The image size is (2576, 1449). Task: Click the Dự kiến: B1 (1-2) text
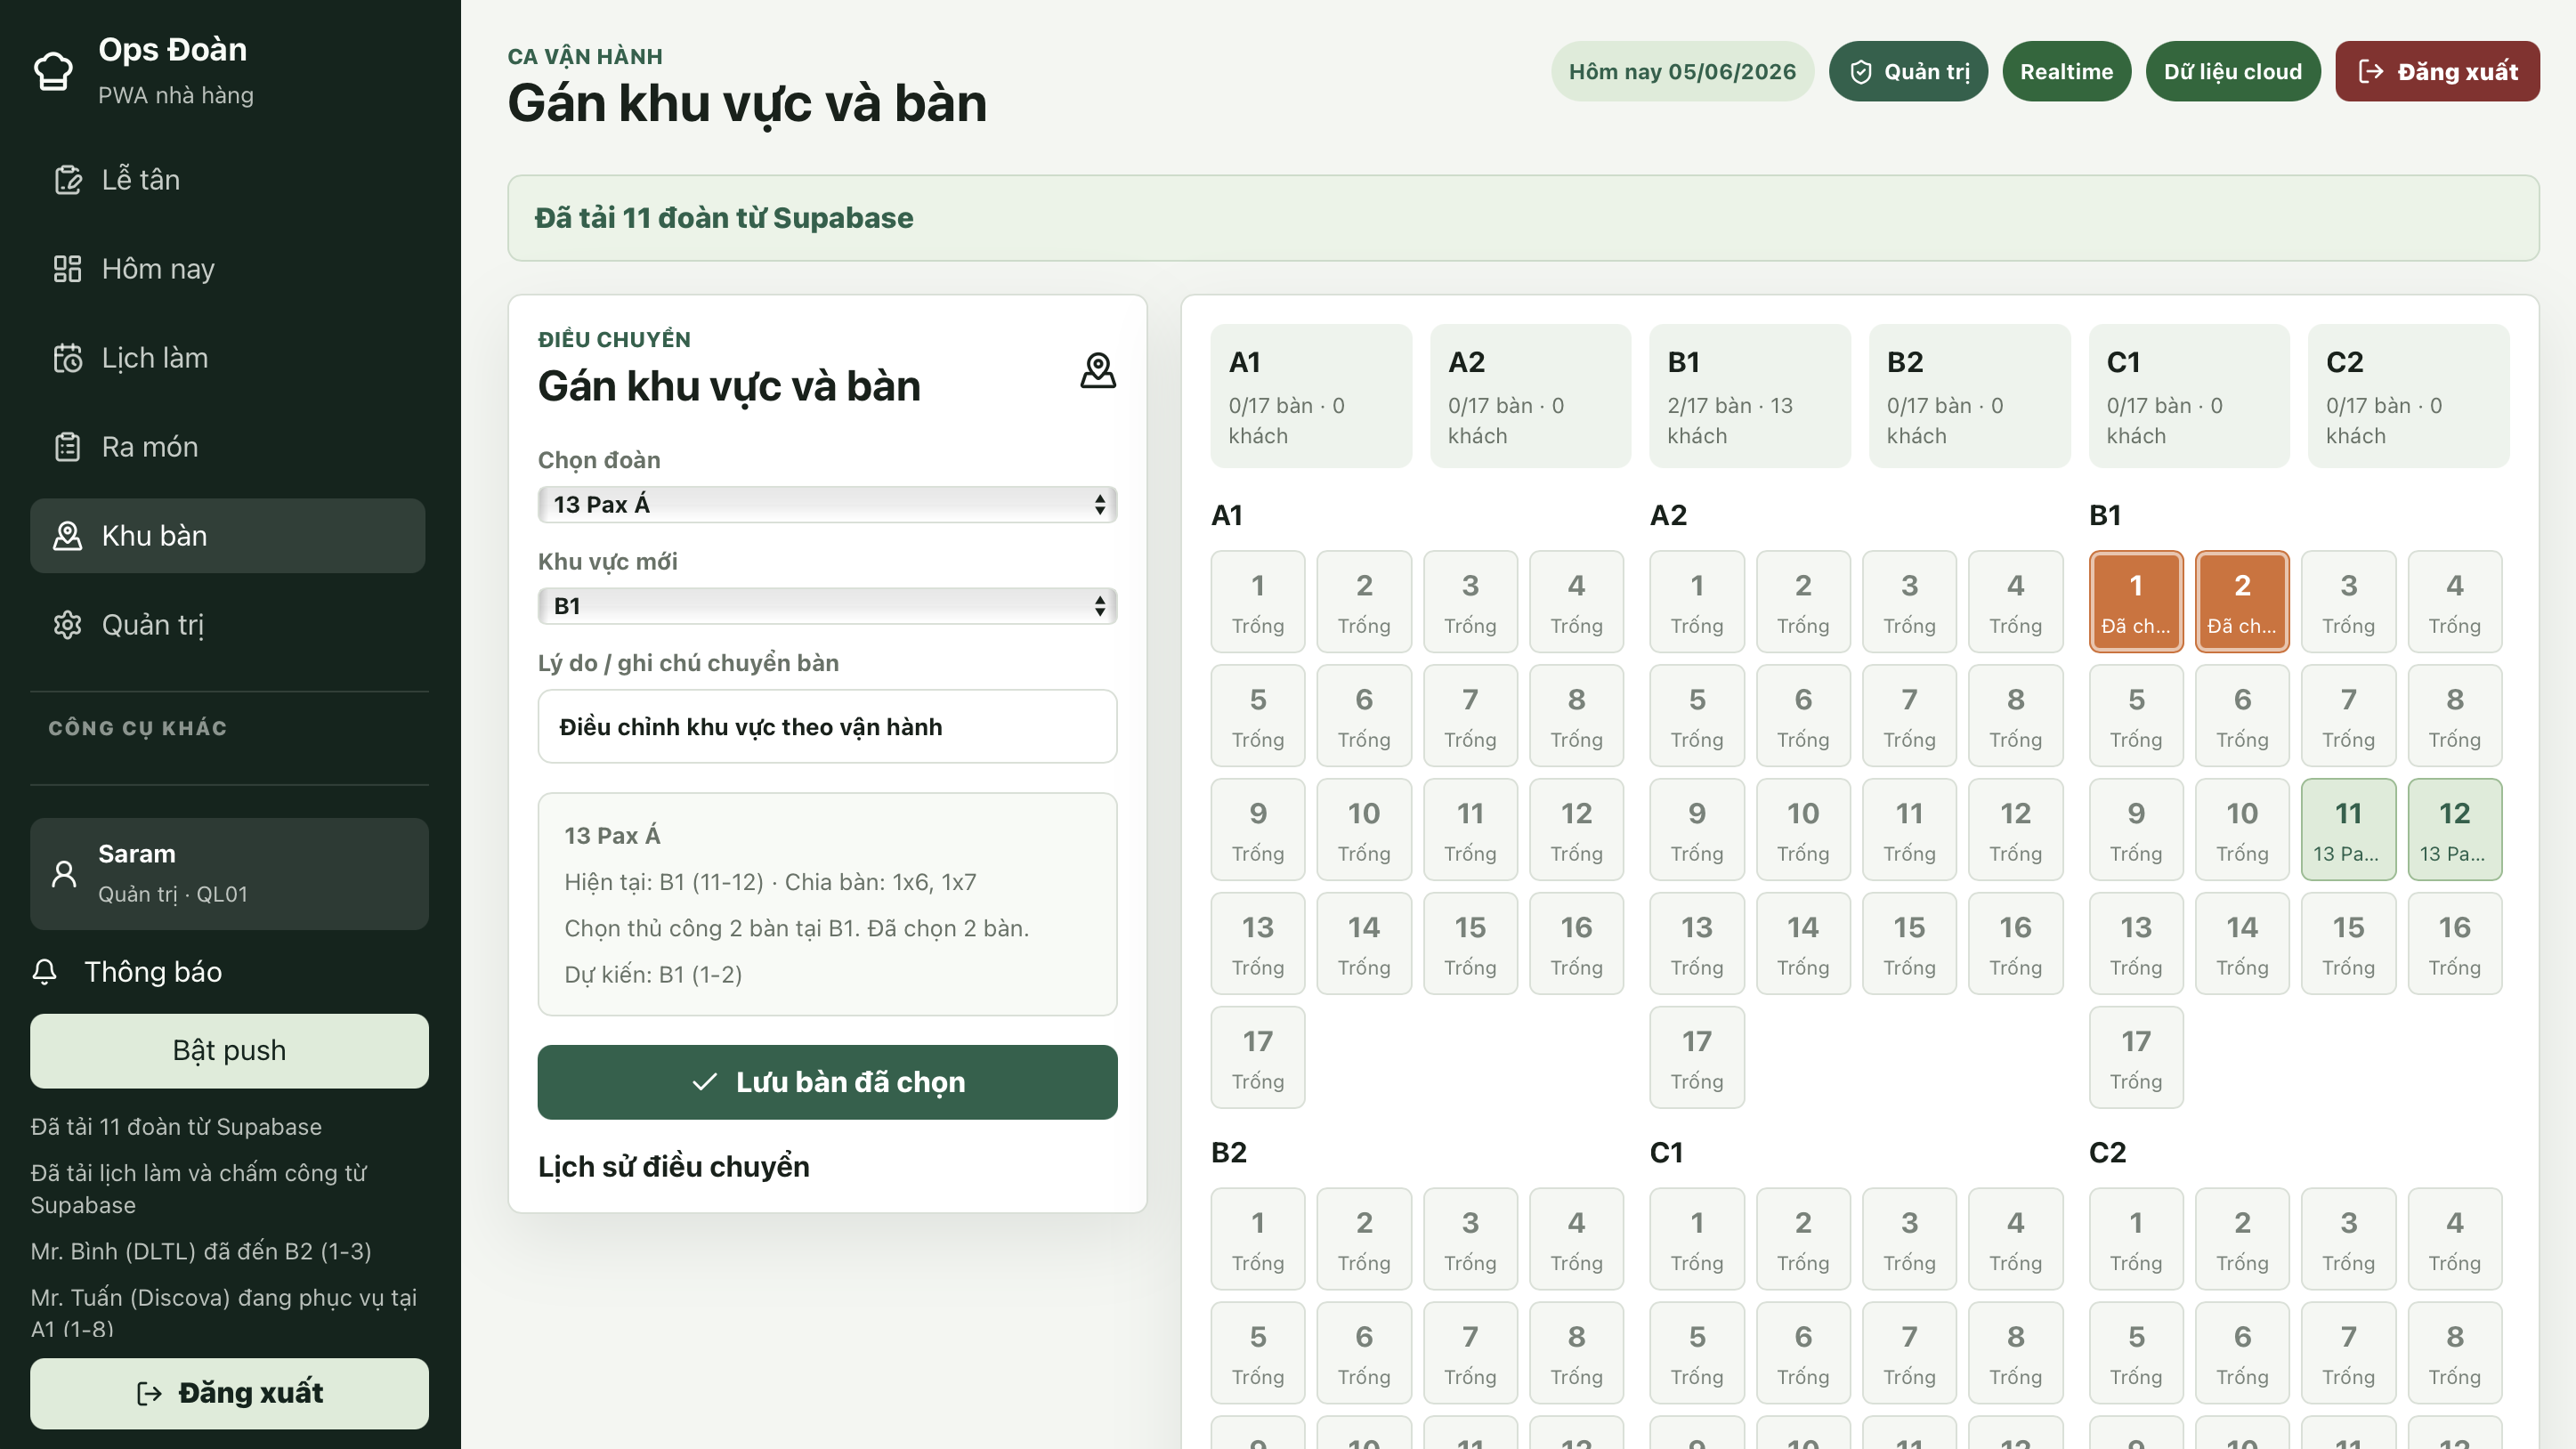click(652, 975)
